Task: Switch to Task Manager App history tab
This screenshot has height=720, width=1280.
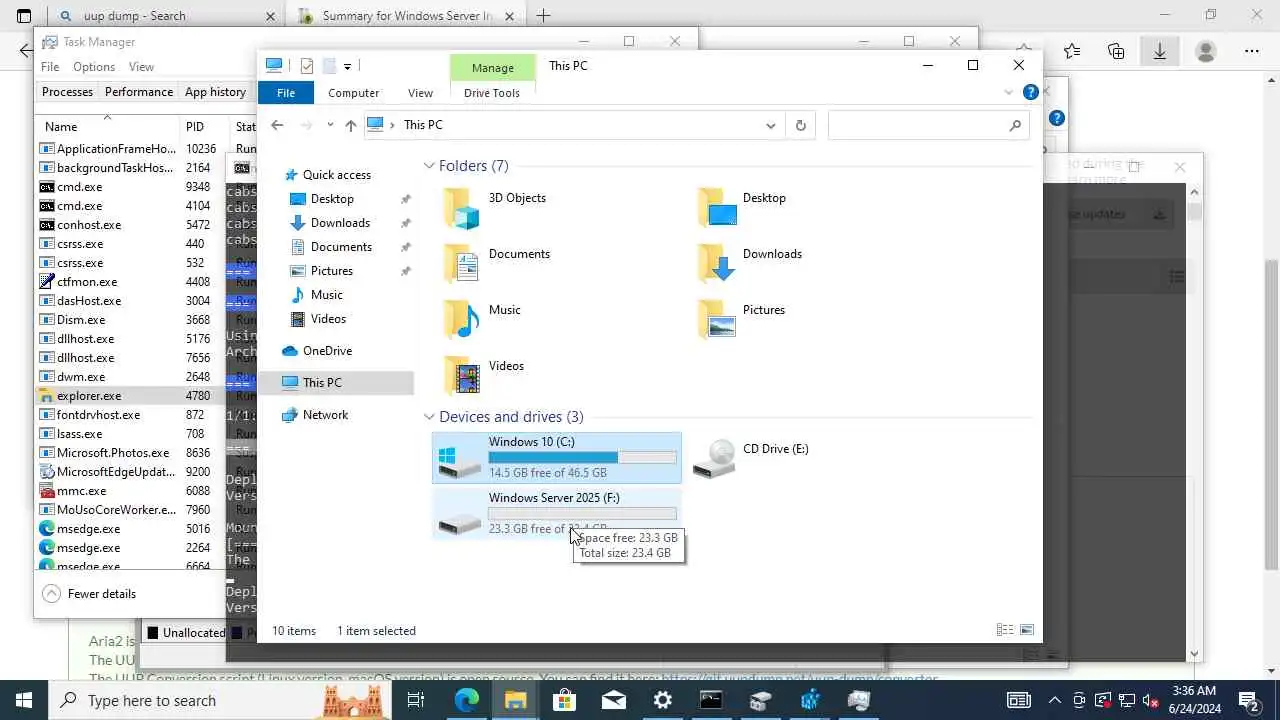Action: [215, 92]
